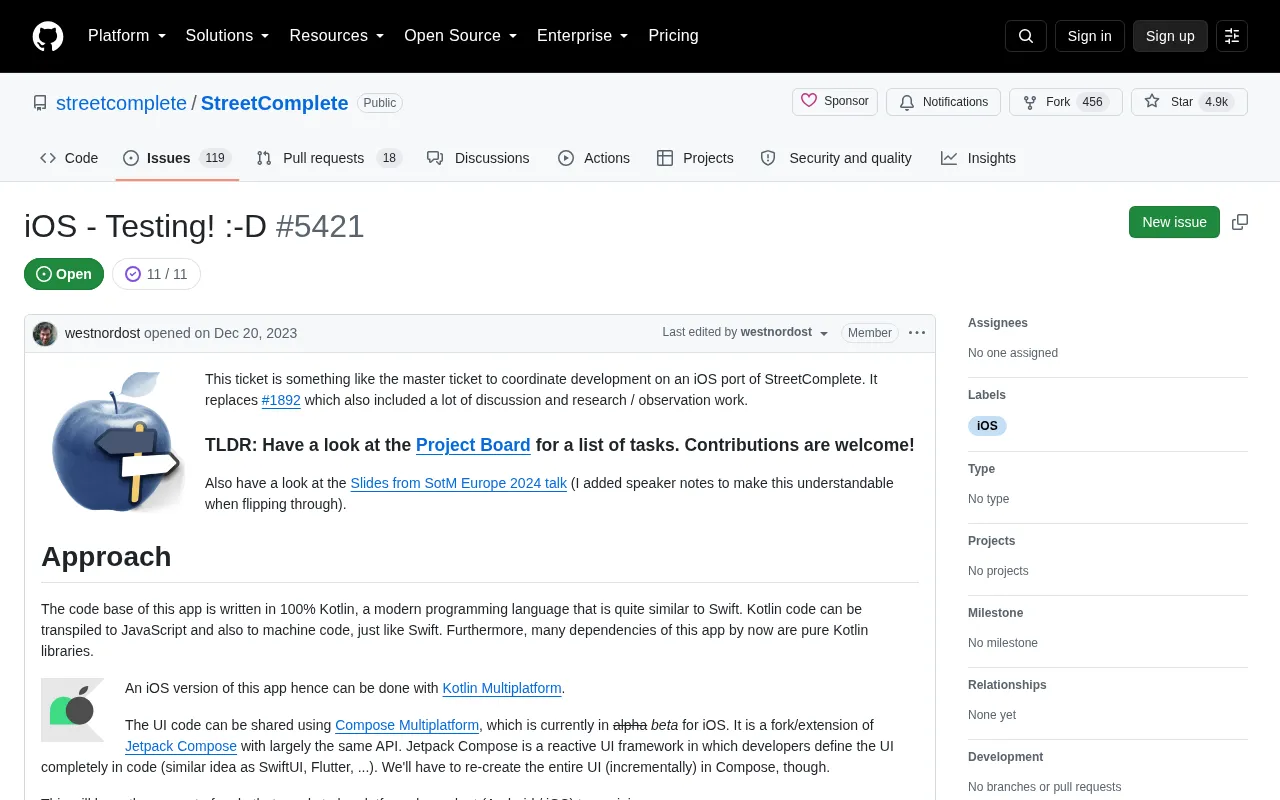Screen dimensions: 1280x800
Task: Open the Projects tab
Action: (695, 158)
